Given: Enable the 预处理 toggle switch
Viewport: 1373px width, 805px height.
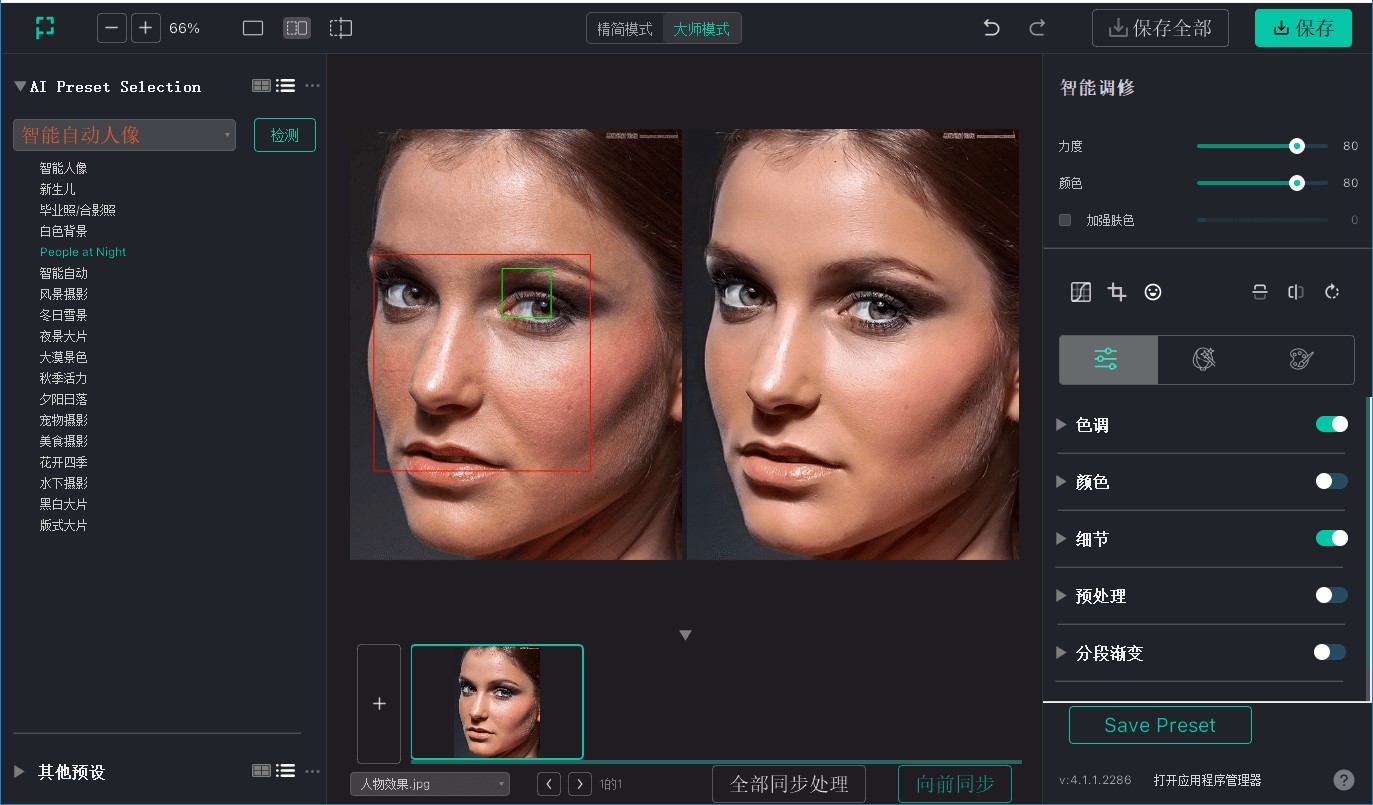Looking at the screenshot, I should click(1331, 595).
